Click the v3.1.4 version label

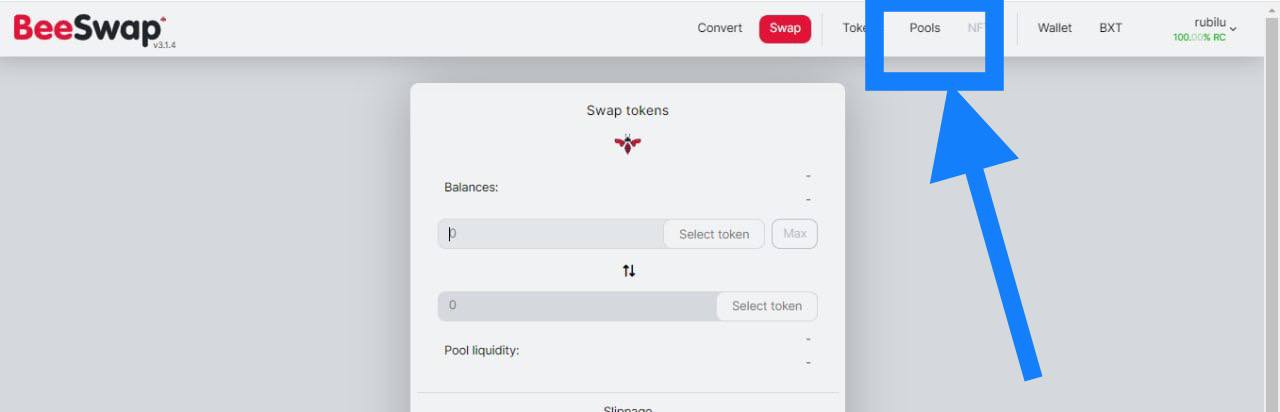[x=164, y=46]
